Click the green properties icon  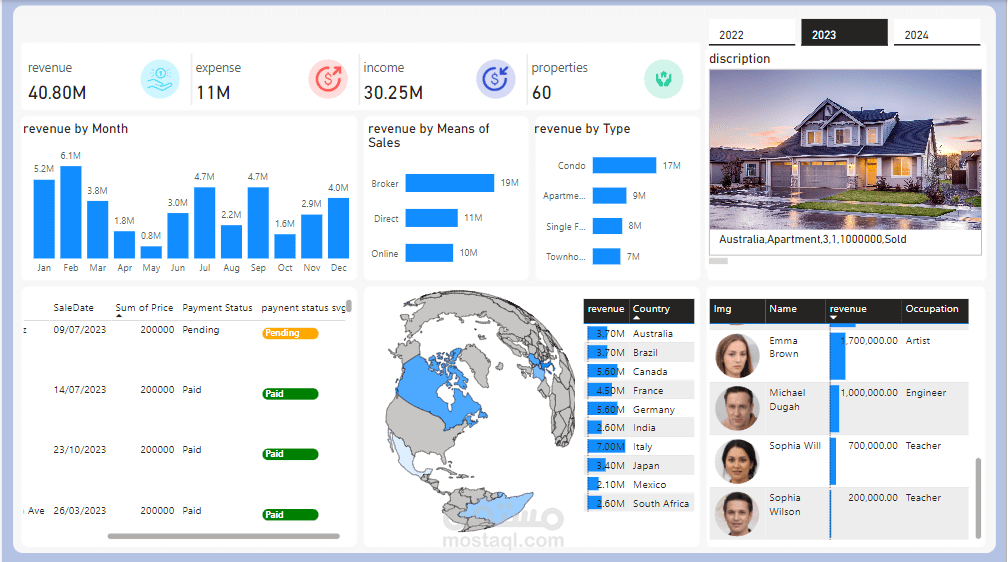[x=663, y=79]
